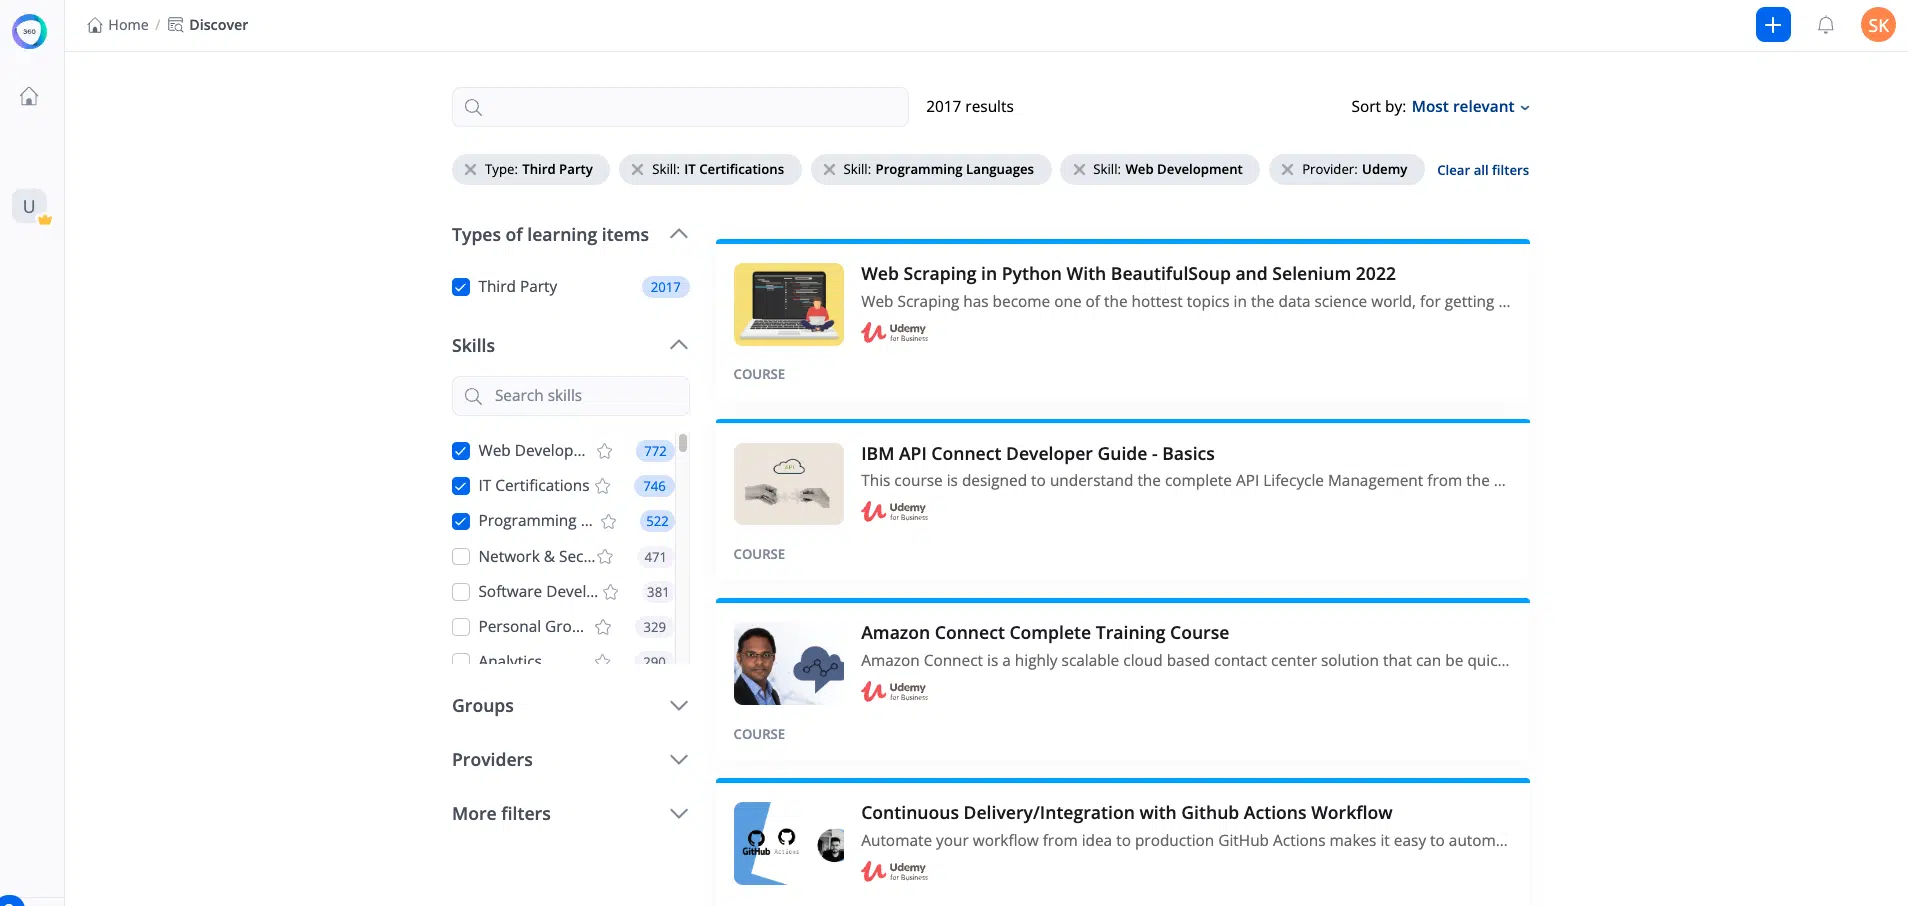
Task: Star the Network & Security skill
Action: coord(605,557)
